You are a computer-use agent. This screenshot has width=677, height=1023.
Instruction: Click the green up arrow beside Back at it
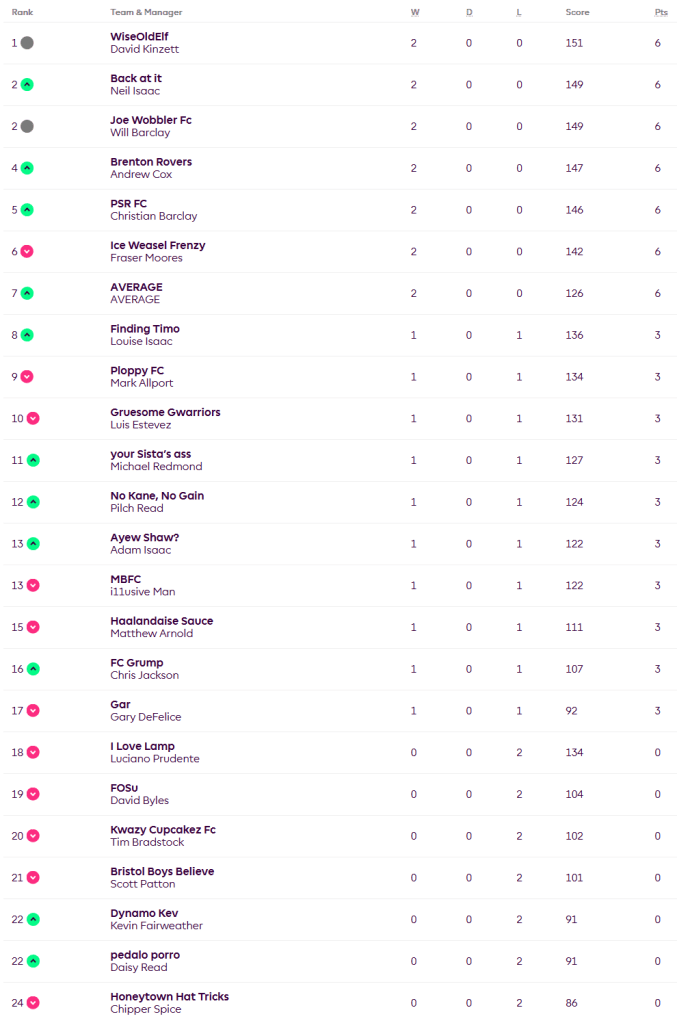27,85
